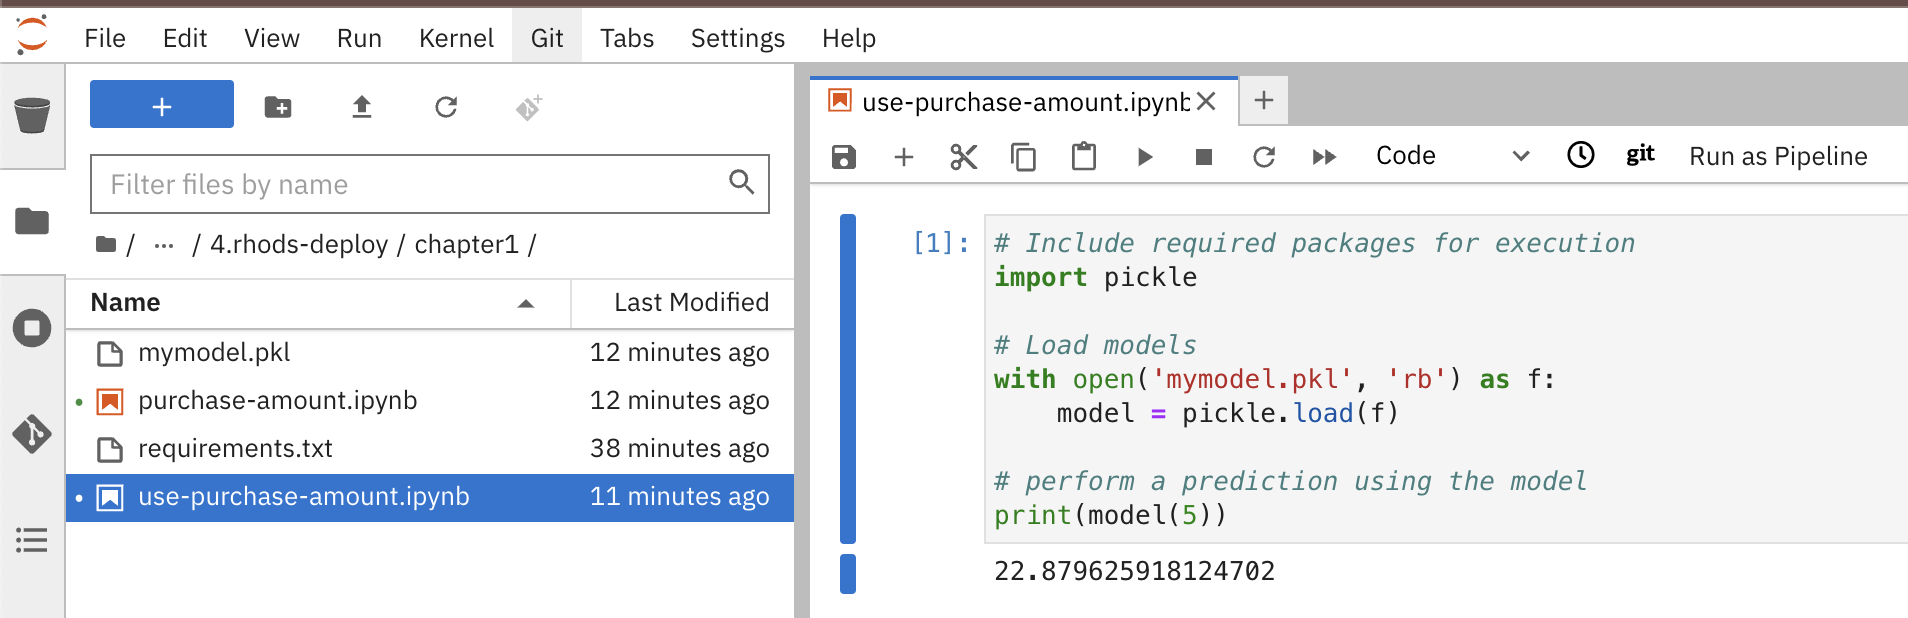
Task: Open the Git menu
Action: point(547,38)
